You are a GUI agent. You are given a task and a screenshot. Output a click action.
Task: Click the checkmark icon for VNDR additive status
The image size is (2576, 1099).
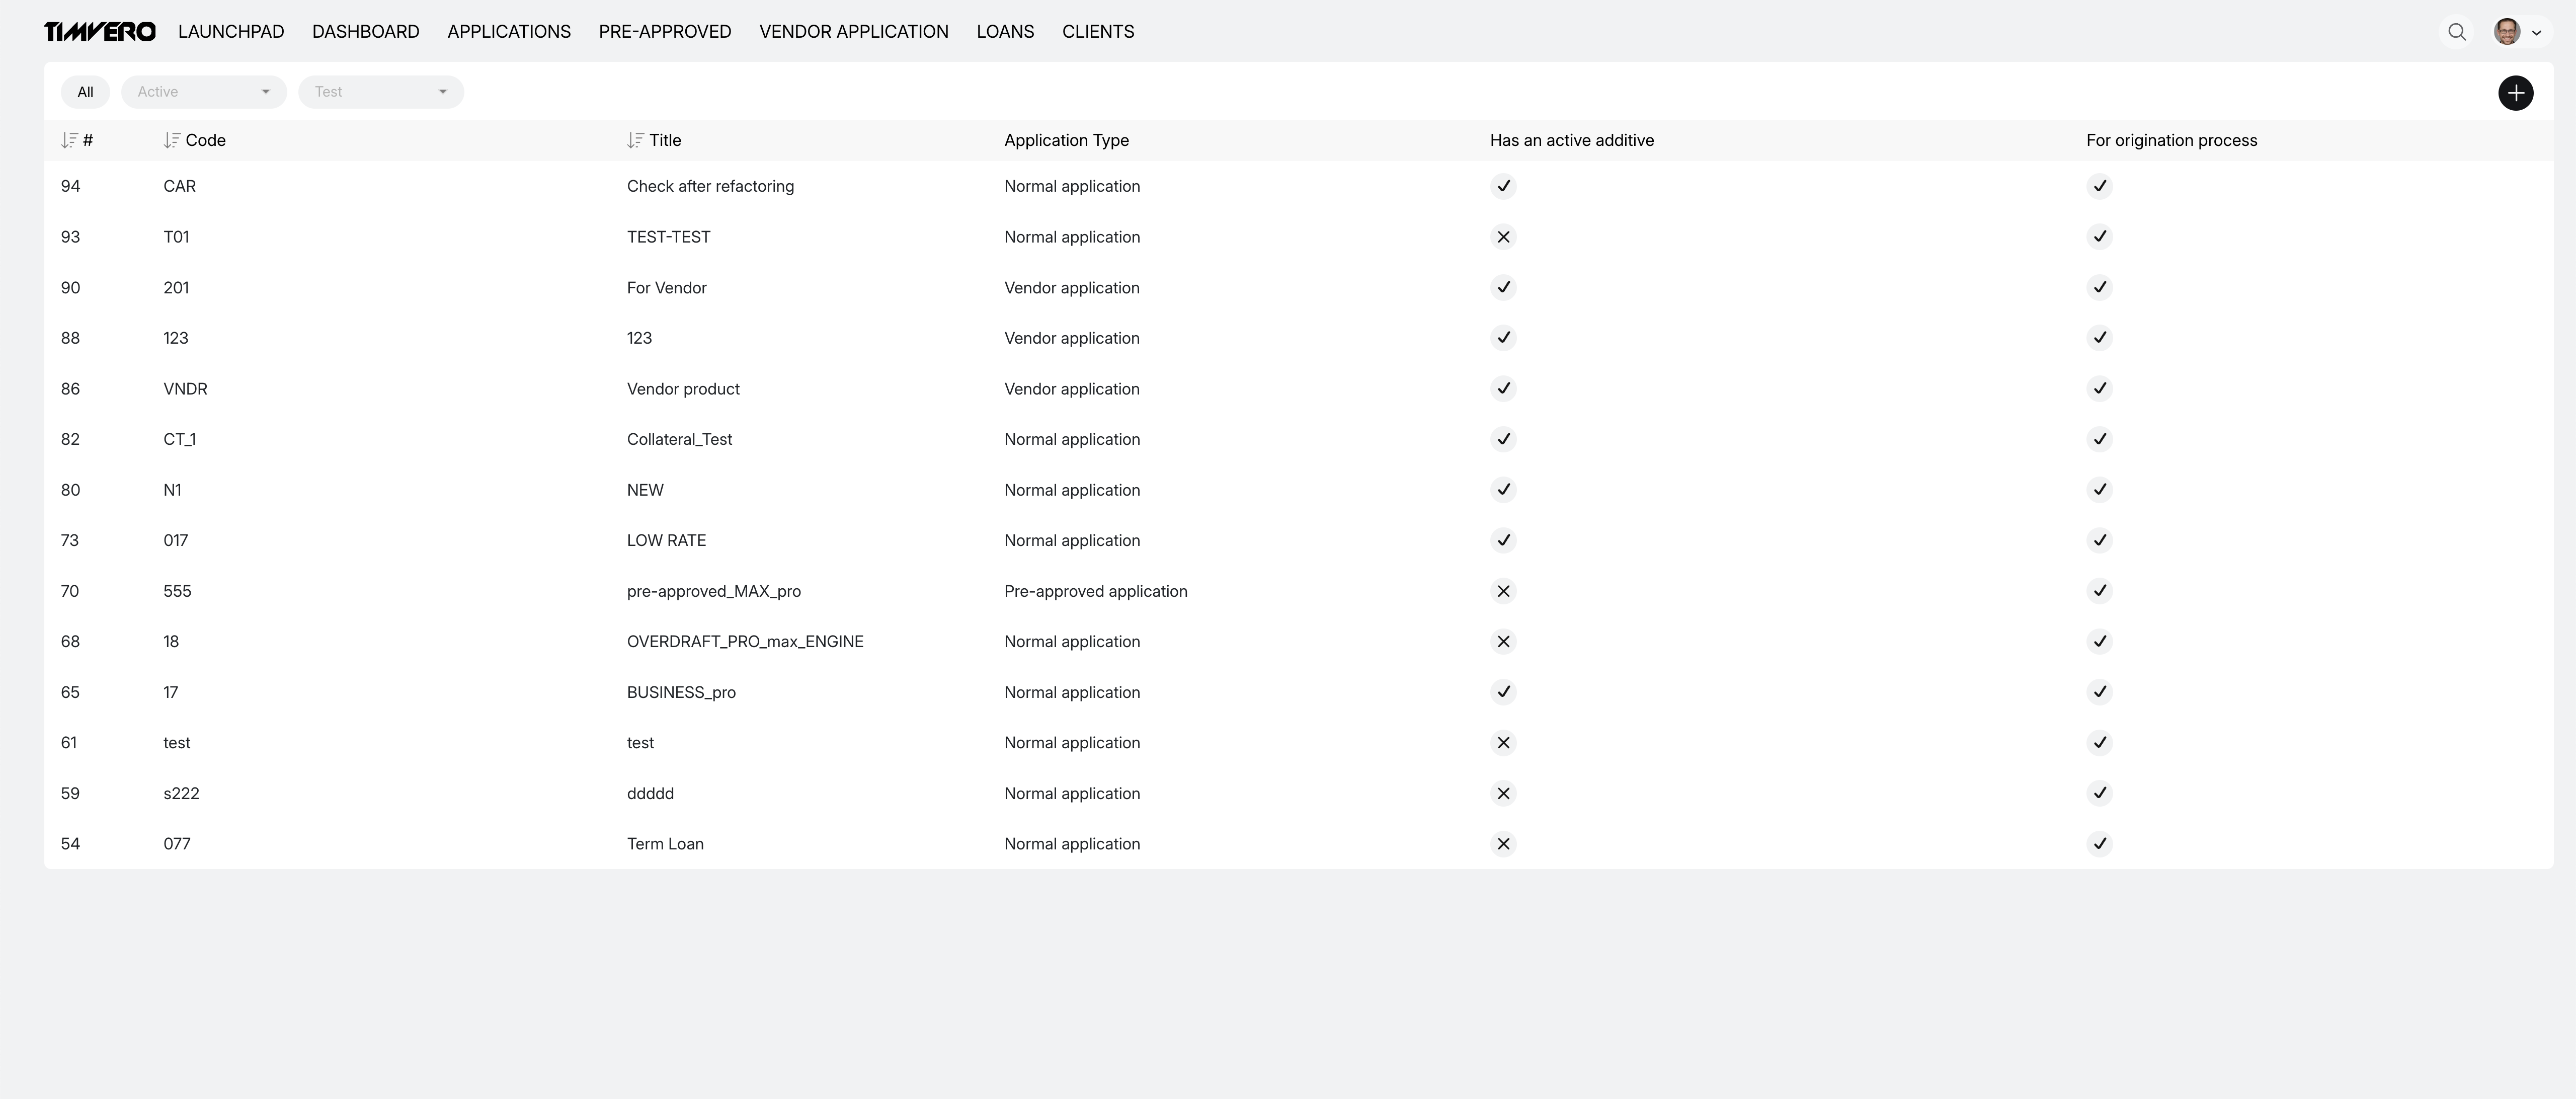(1503, 389)
